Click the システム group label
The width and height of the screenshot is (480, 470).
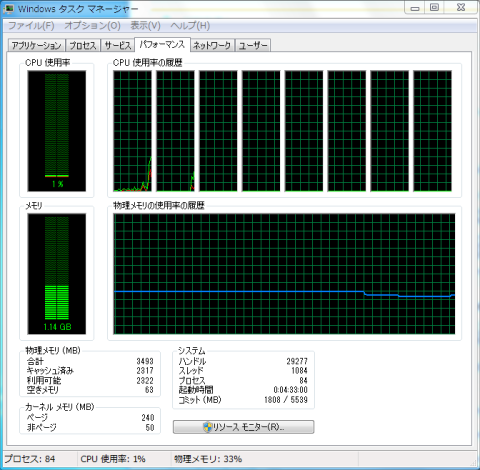(191, 350)
